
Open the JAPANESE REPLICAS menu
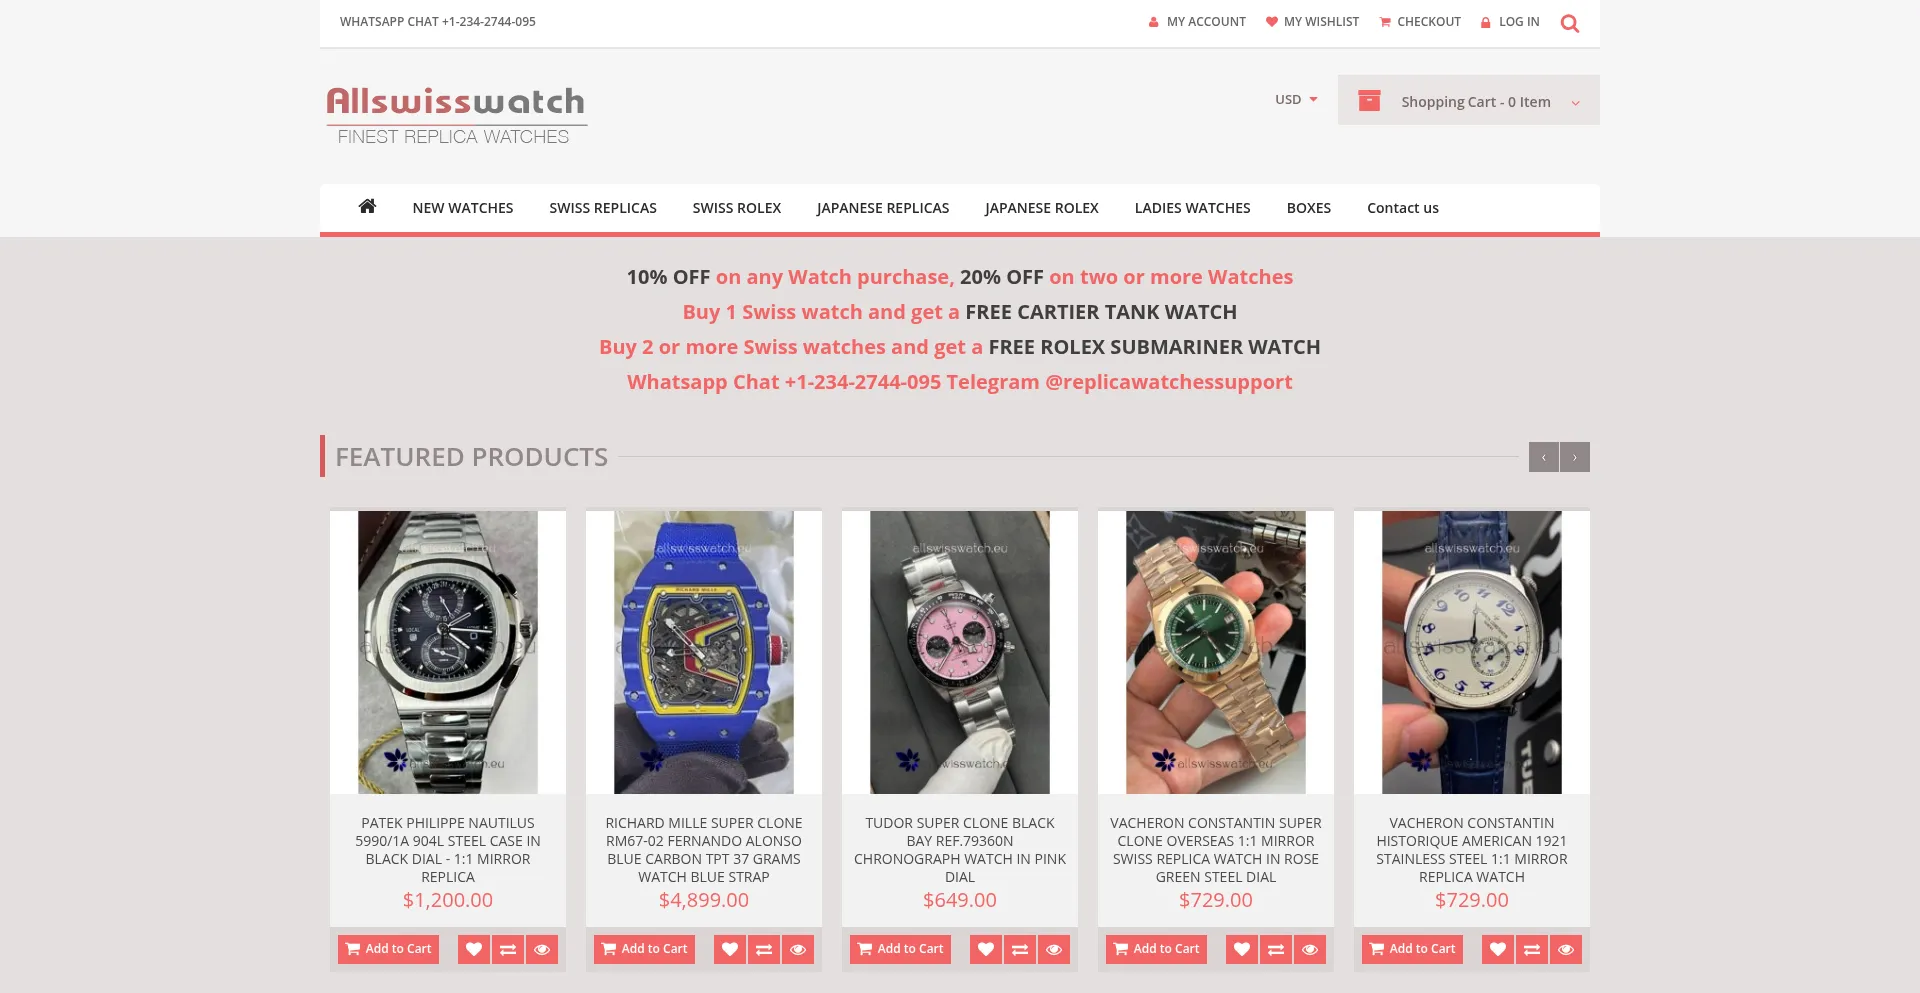(x=883, y=208)
